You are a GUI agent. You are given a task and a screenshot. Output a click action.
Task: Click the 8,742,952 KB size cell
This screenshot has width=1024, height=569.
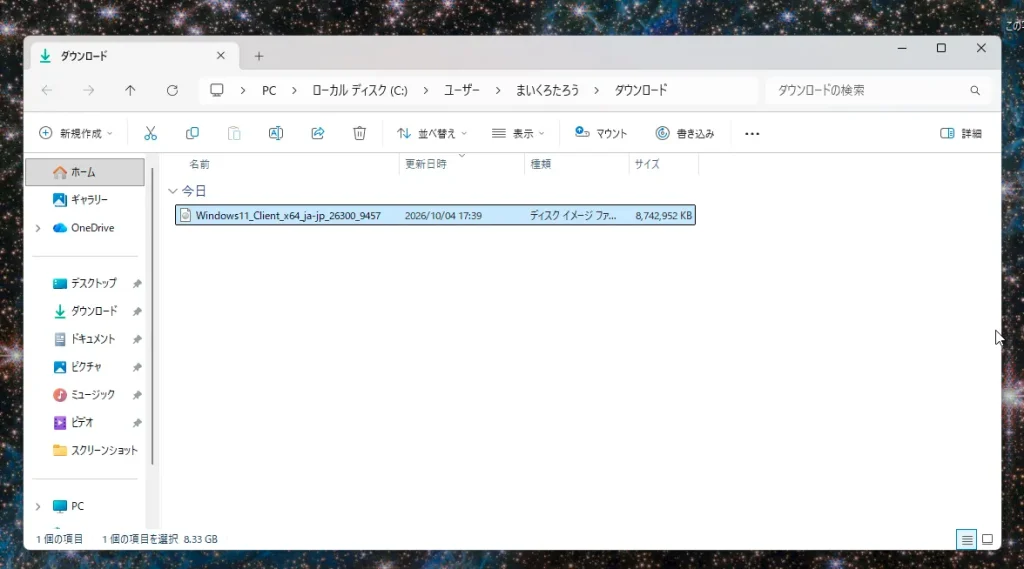click(663, 216)
